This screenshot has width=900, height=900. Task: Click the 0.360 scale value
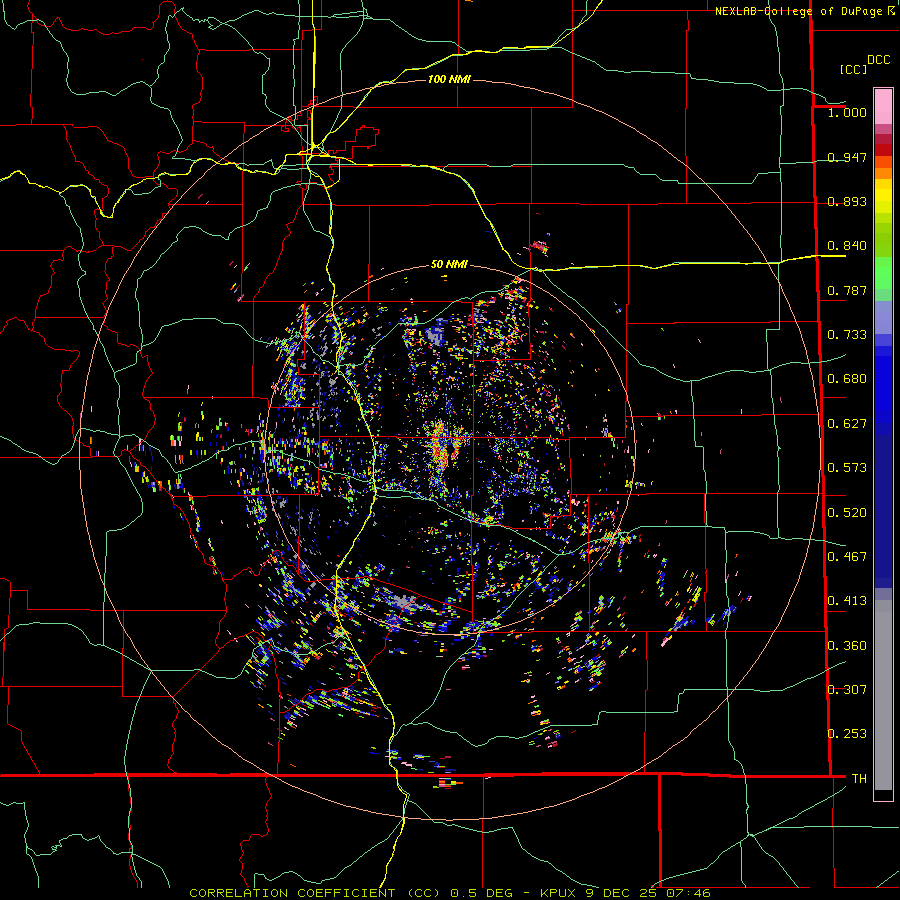pos(847,646)
